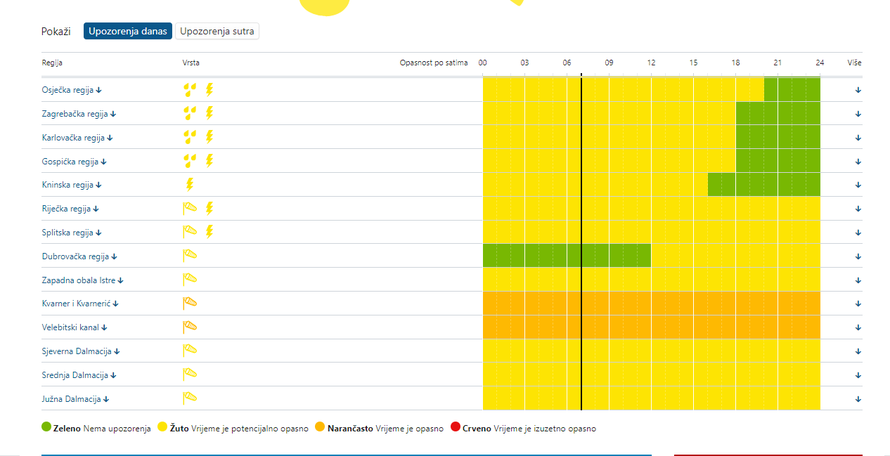
Task: Click the green Zeleno legend color dot
Action: click(x=47, y=427)
